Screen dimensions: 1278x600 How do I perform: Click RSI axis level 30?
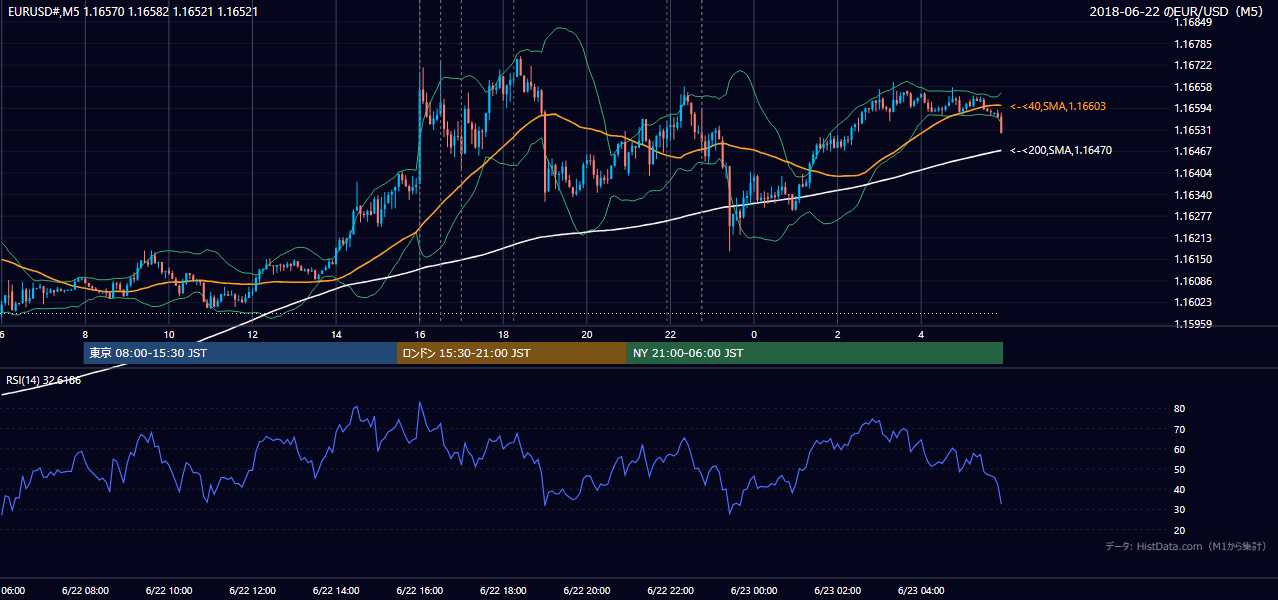coord(1180,510)
